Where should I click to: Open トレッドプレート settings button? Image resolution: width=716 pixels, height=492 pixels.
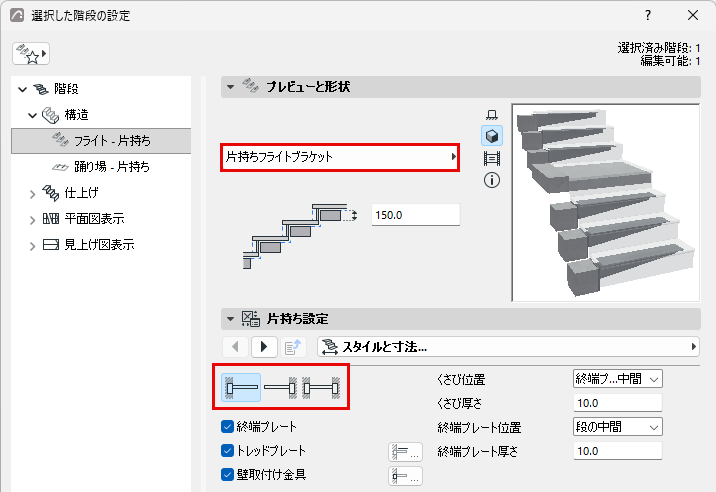pyautogui.click(x=405, y=452)
